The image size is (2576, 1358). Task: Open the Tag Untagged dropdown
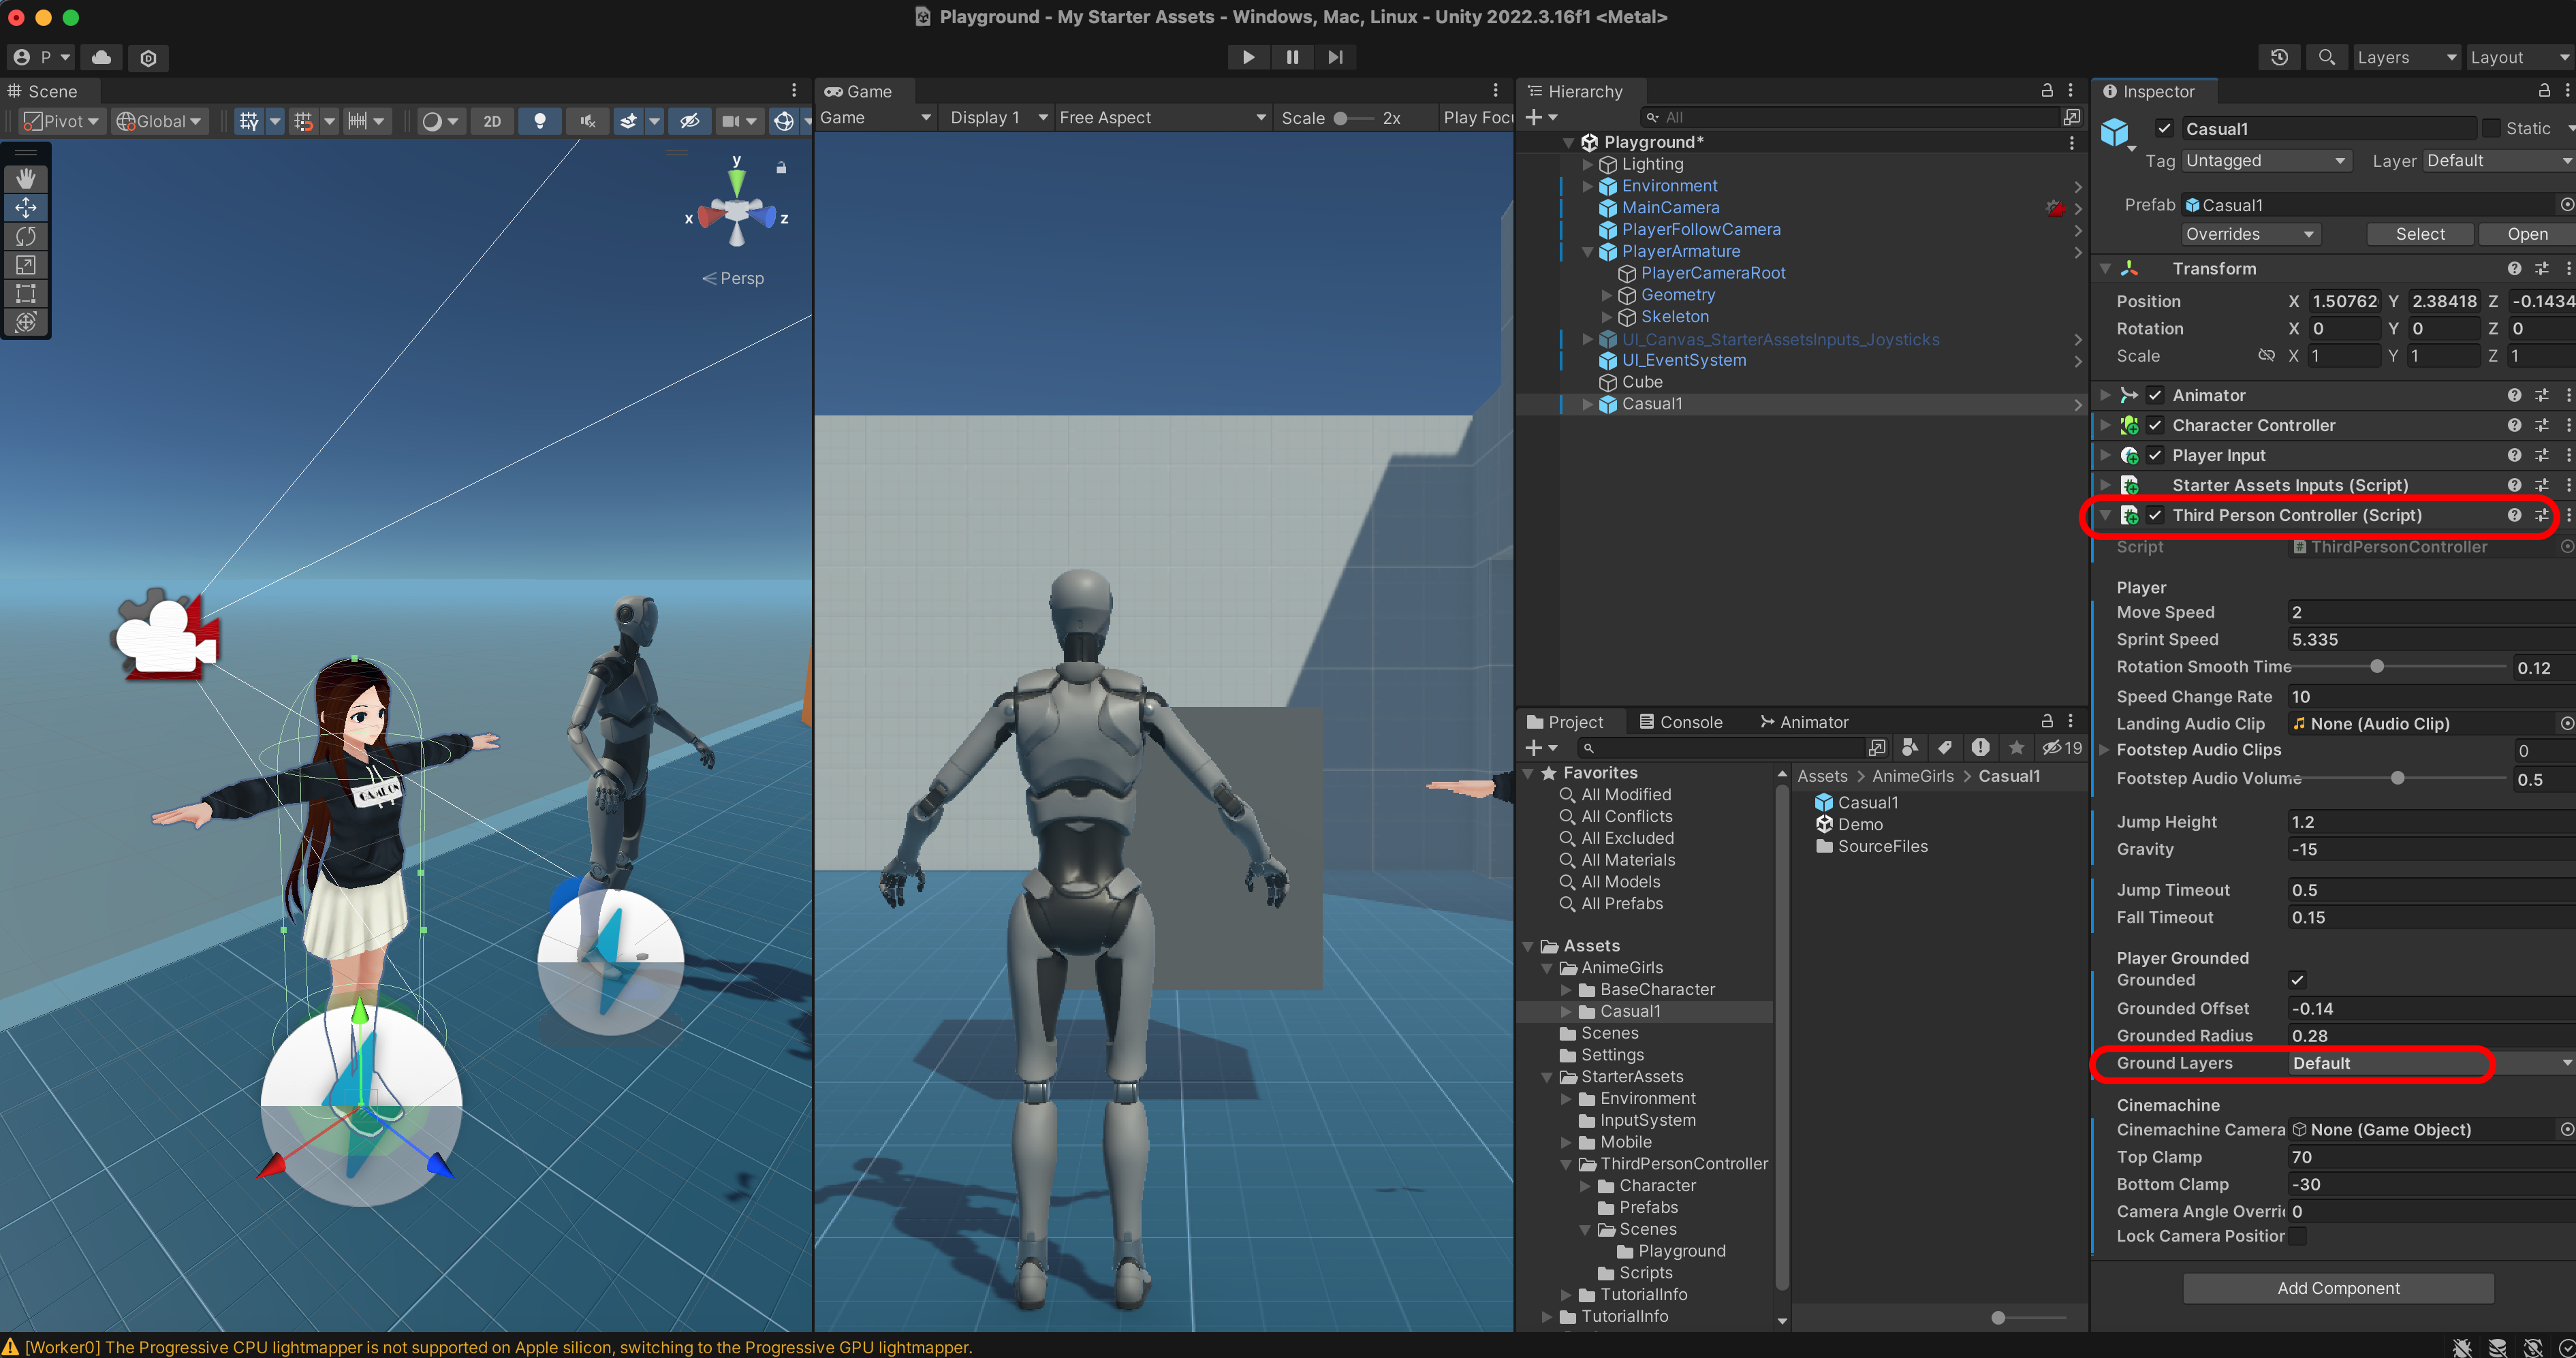click(x=2264, y=161)
